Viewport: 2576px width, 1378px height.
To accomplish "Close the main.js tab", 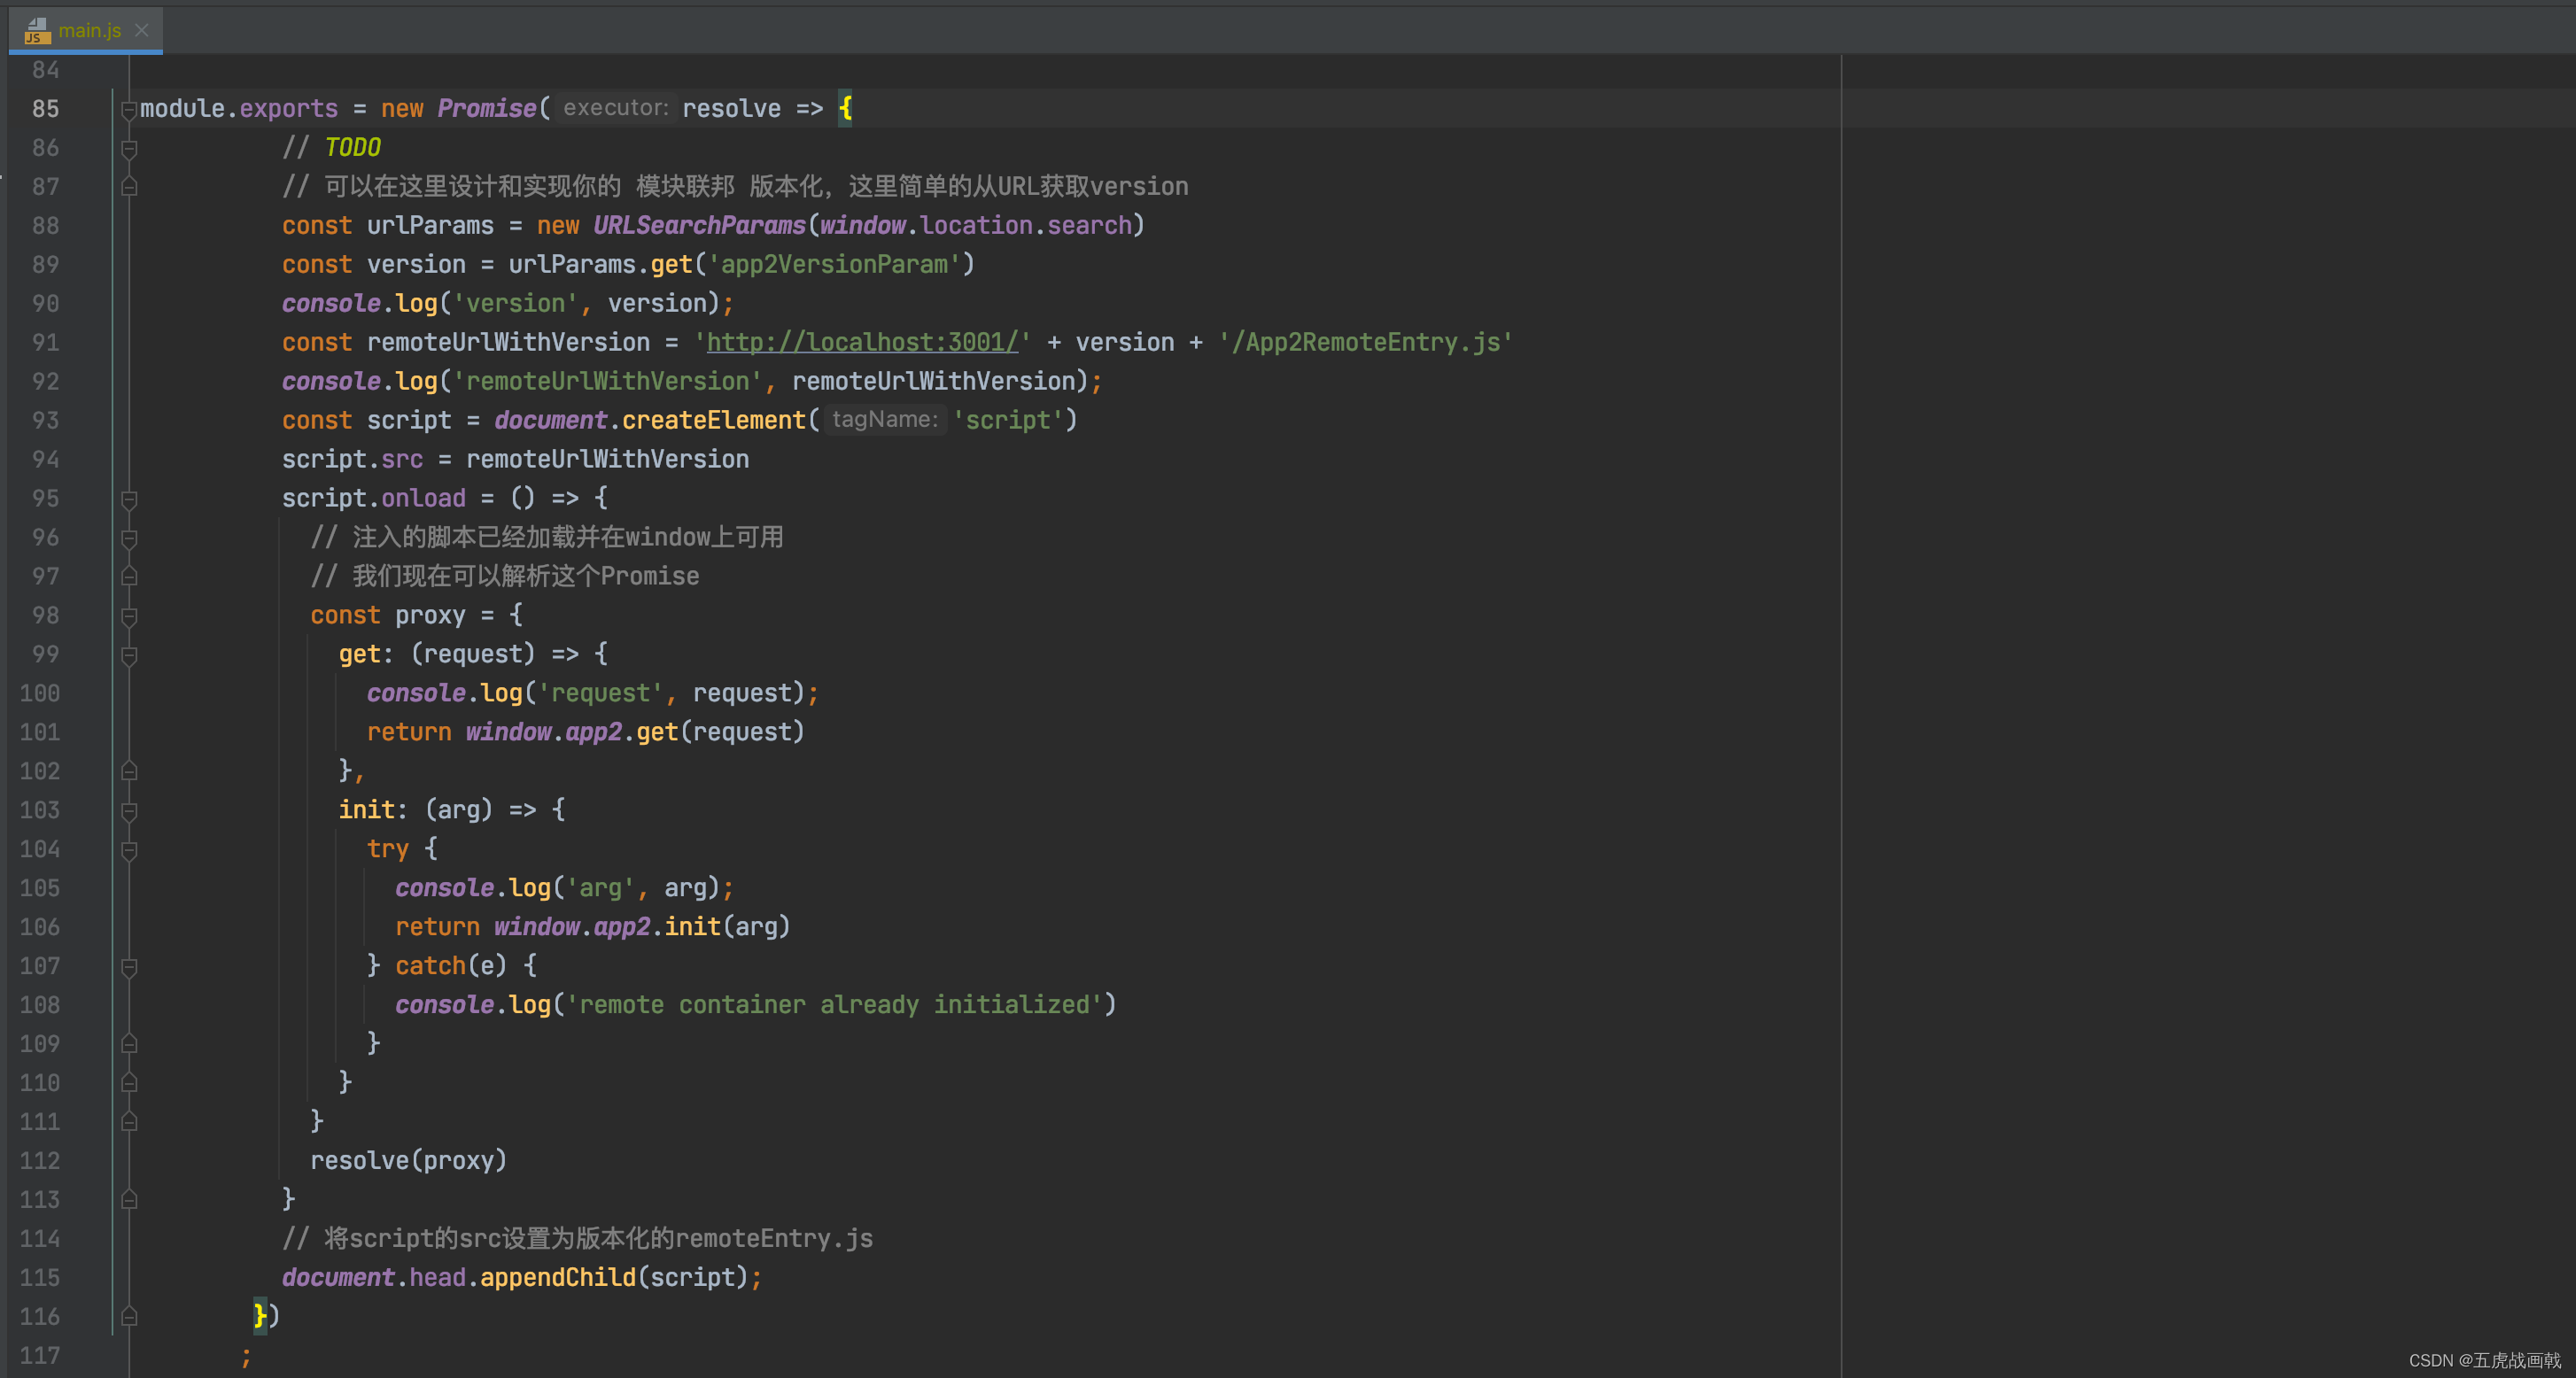I will point(142,30).
